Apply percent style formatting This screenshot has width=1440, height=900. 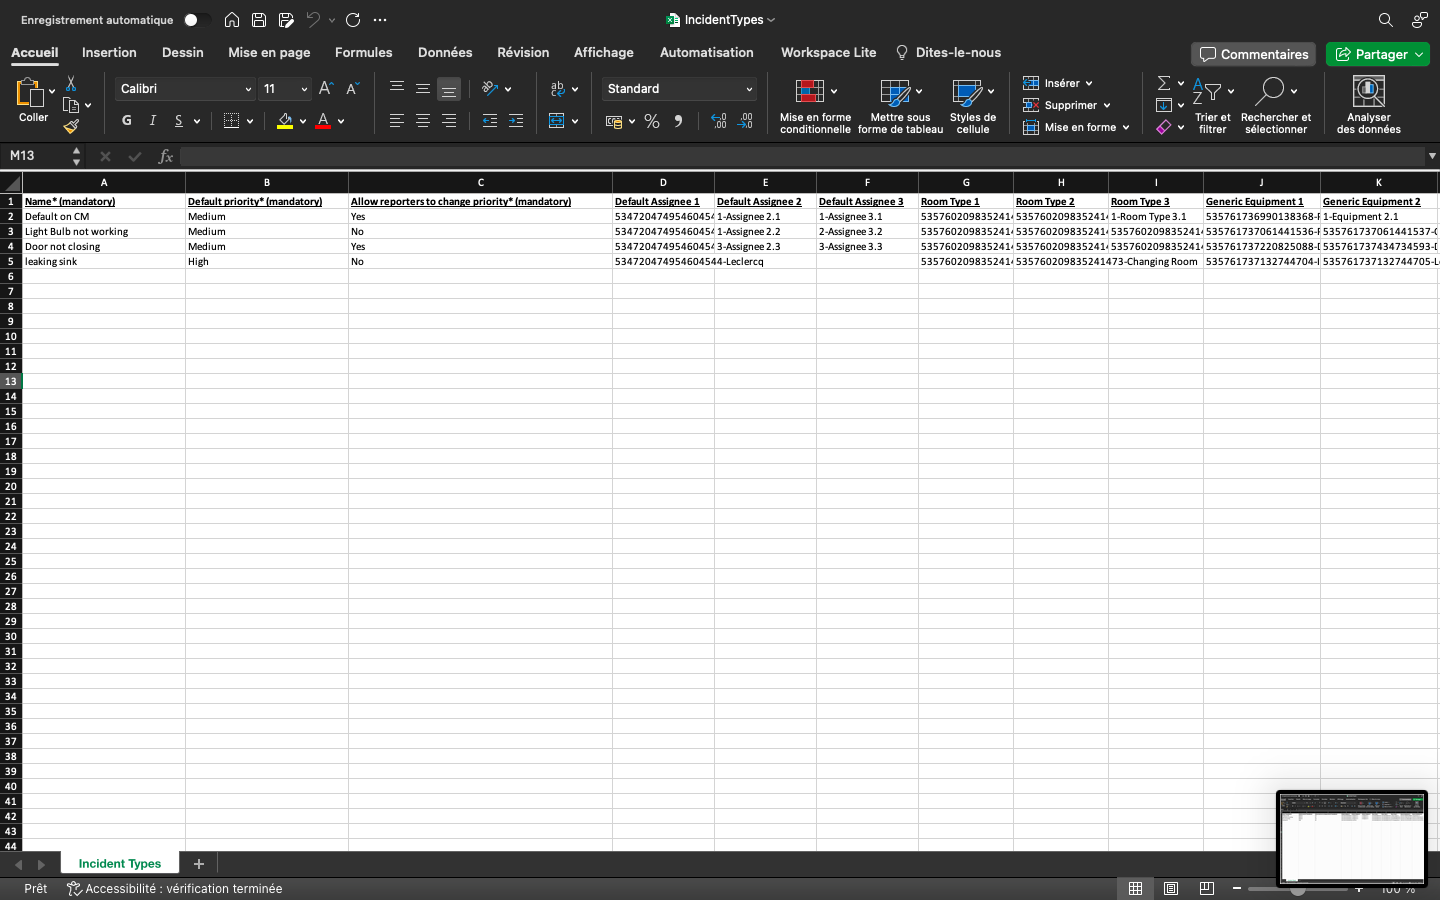pos(652,121)
